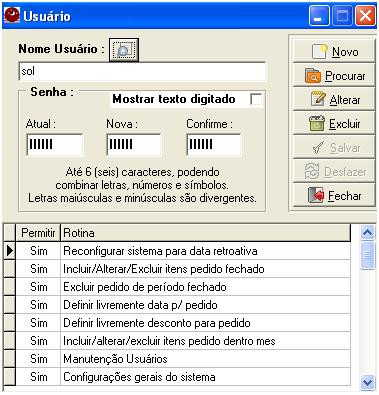This screenshot has height=395, width=379.
Task: Select row Configurações gerais do sistema
Action: (177, 377)
